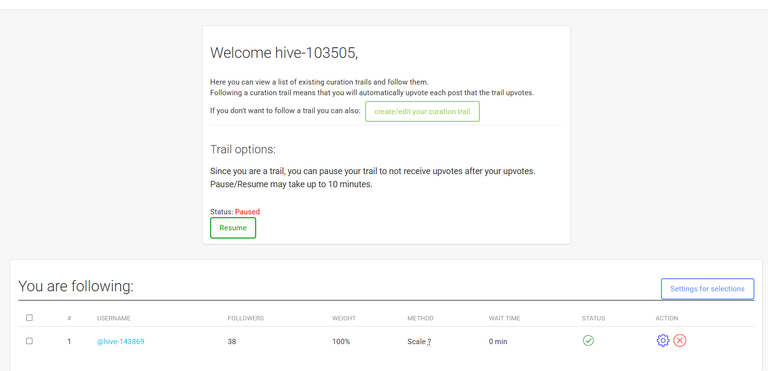This screenshot has height=371, width=768.
Task: Tick the select-all checkbox in table header
Action: pos(29,318)
